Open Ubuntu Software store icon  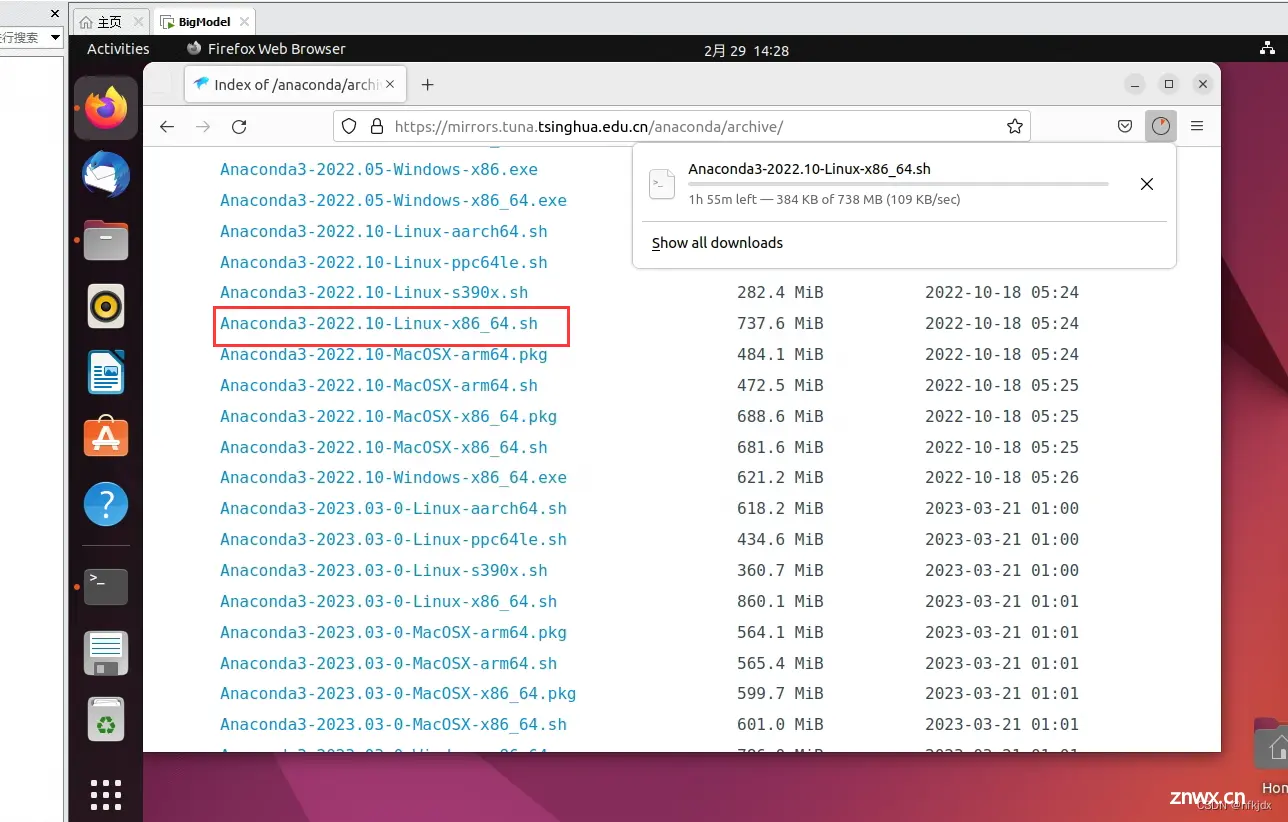point(106,438)
